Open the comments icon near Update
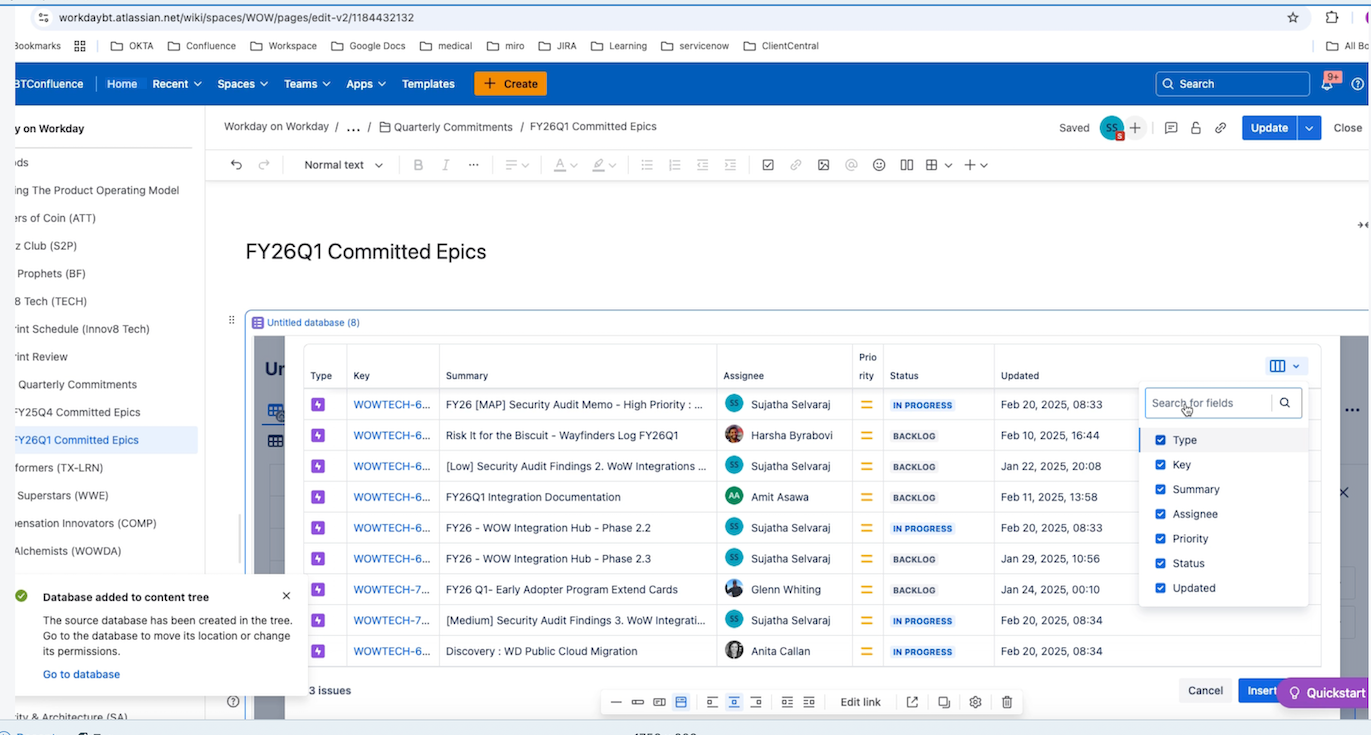 coord(1171,128)
